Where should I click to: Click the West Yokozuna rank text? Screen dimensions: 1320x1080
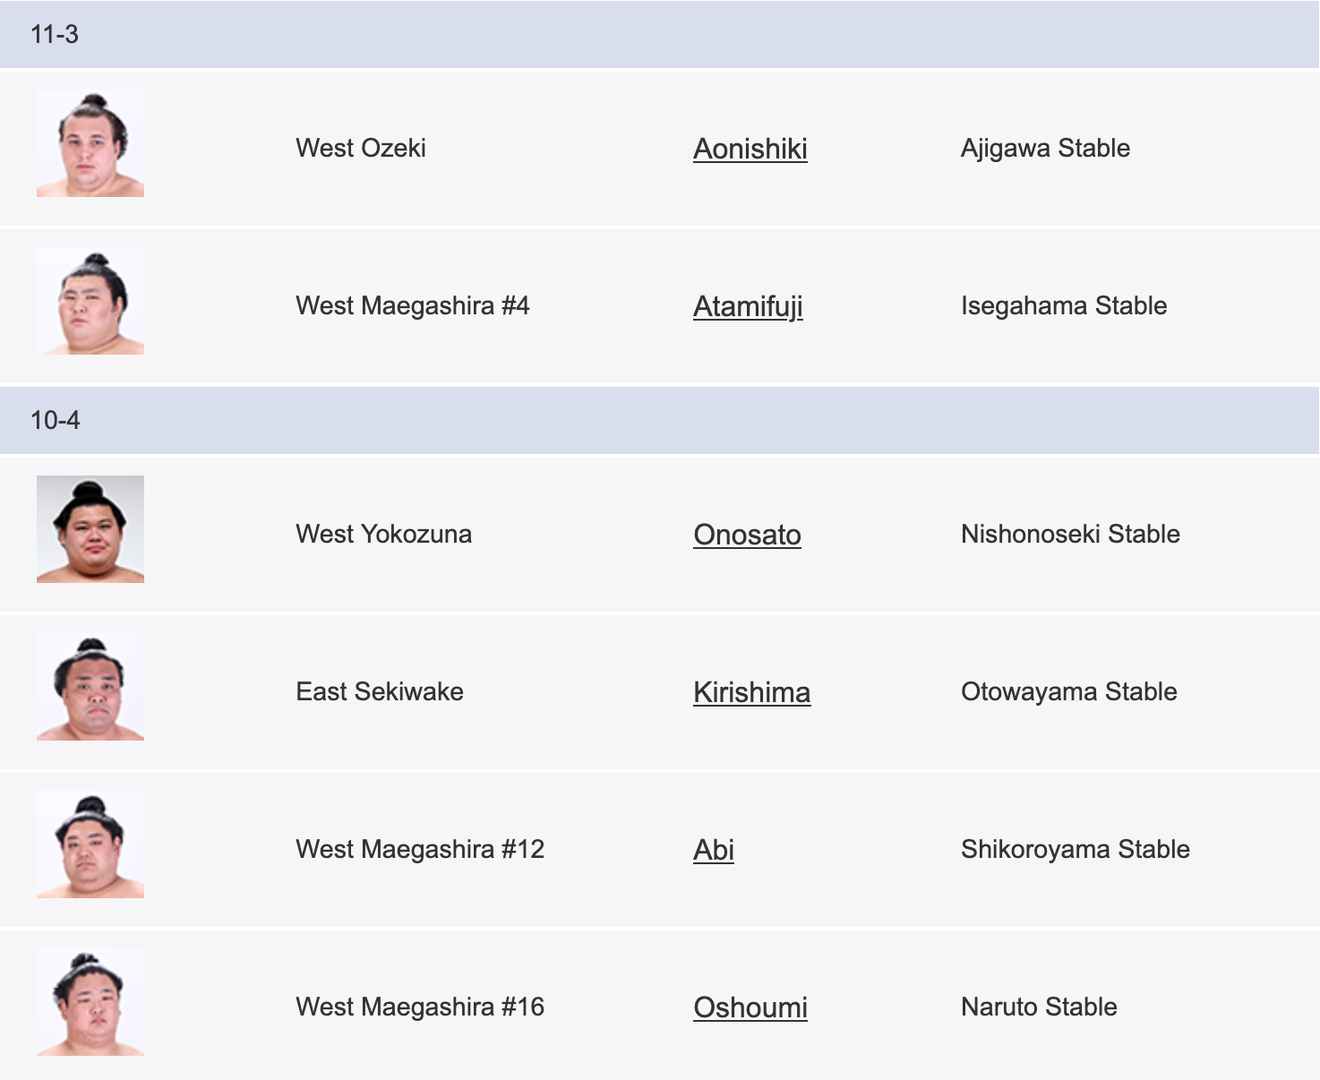coord(384,534)
